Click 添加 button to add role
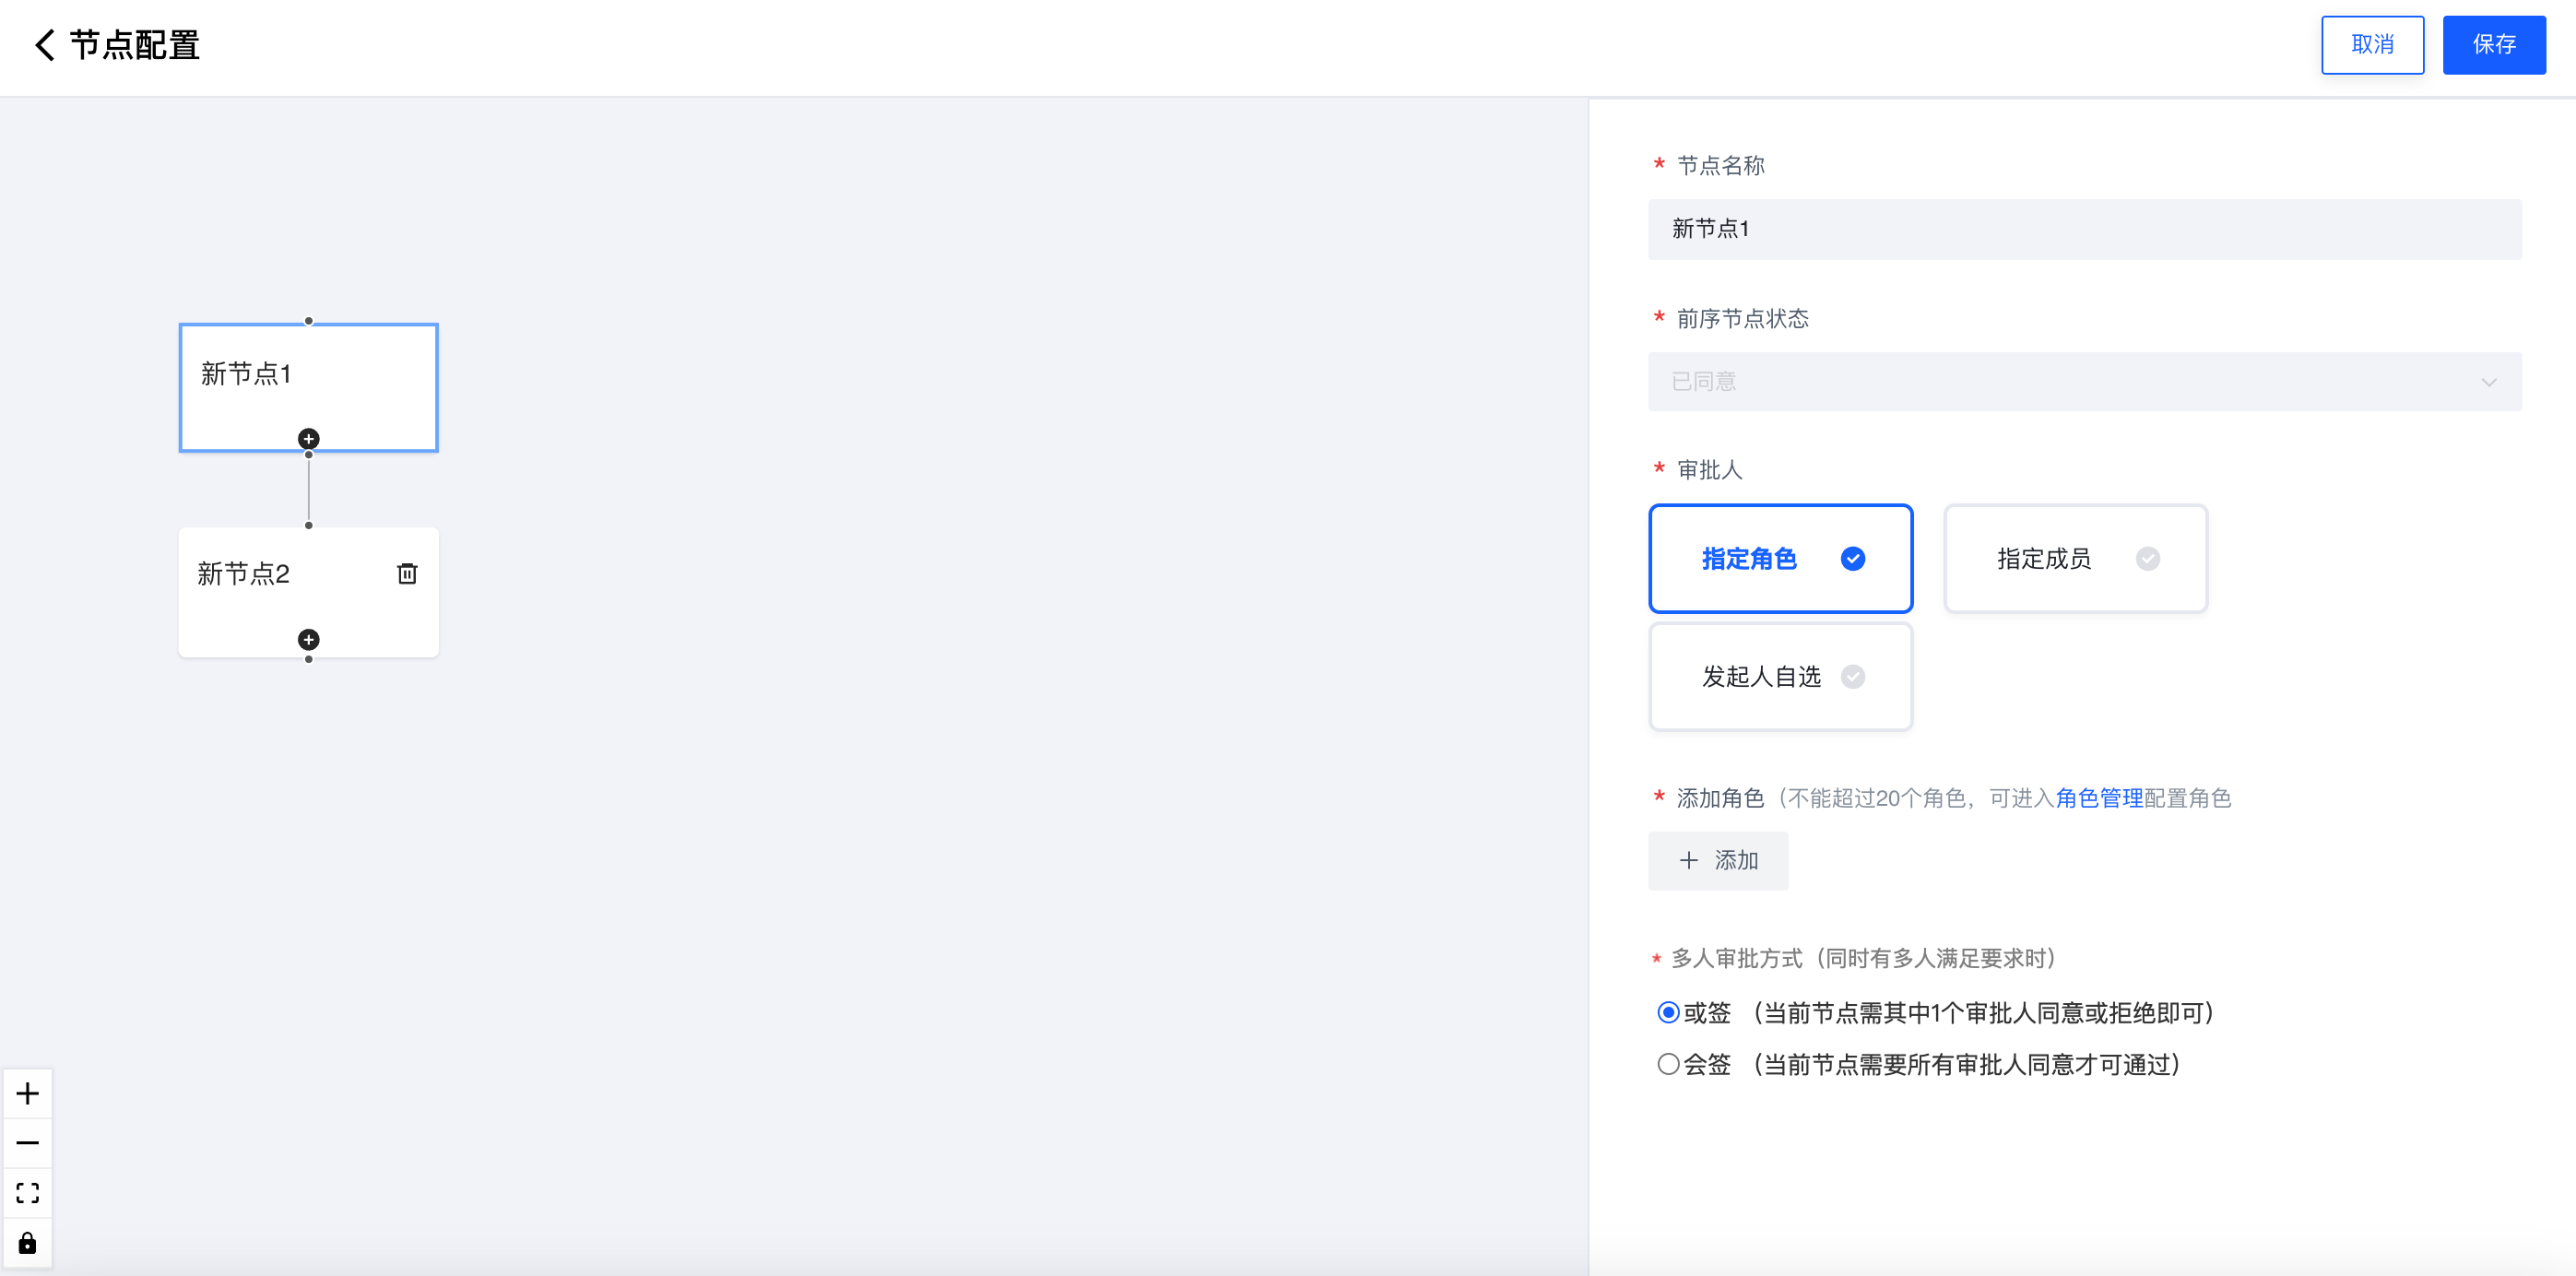Screen dimensions: 2576x1276 pyautogui.click(x=1718, y=861)
